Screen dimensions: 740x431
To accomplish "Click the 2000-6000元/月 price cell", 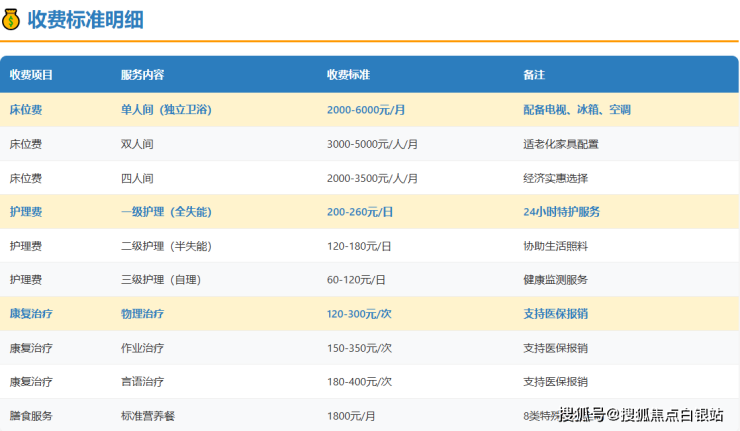I will (x=366, y=110).
